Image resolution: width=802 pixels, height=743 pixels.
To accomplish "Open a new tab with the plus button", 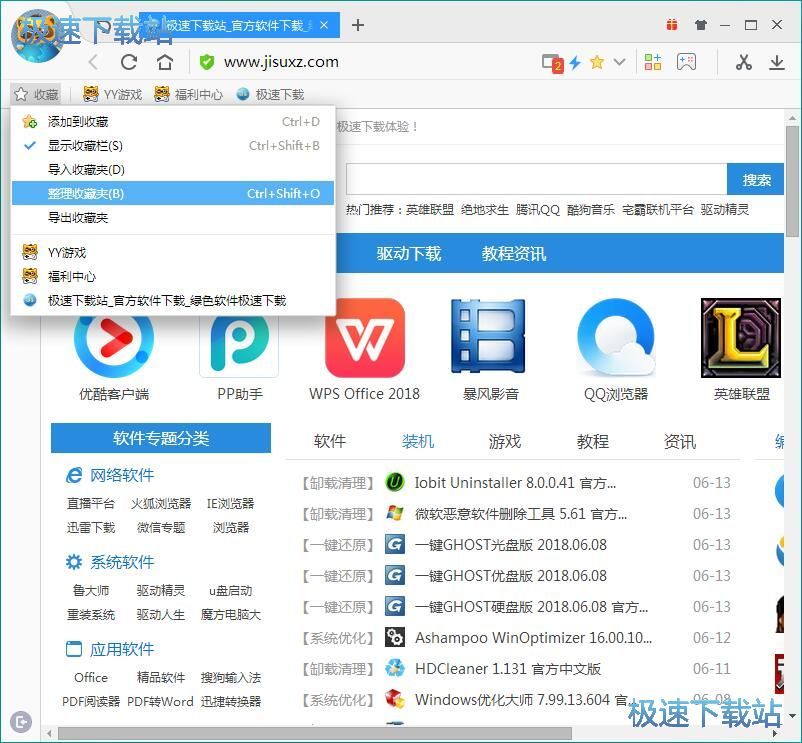I will 358,25.
